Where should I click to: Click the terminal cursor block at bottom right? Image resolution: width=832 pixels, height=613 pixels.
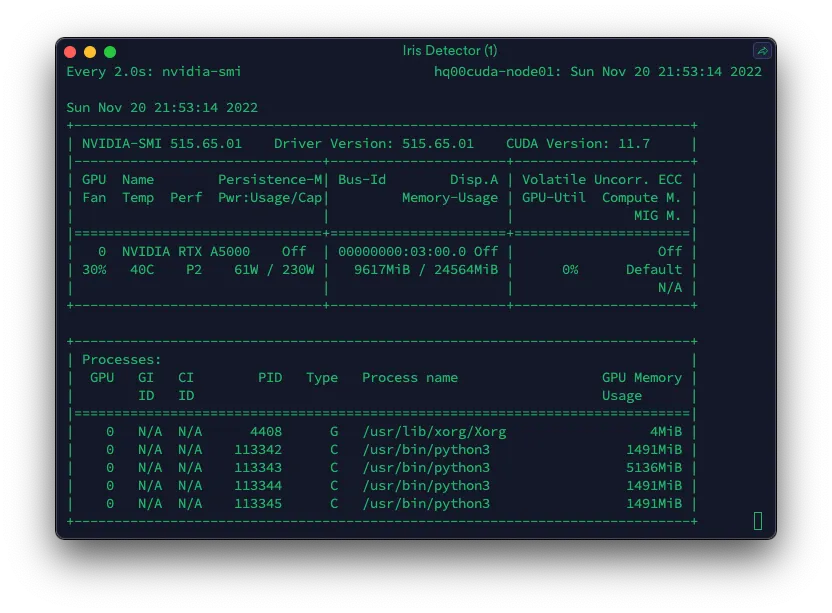[x=758, y=521]
